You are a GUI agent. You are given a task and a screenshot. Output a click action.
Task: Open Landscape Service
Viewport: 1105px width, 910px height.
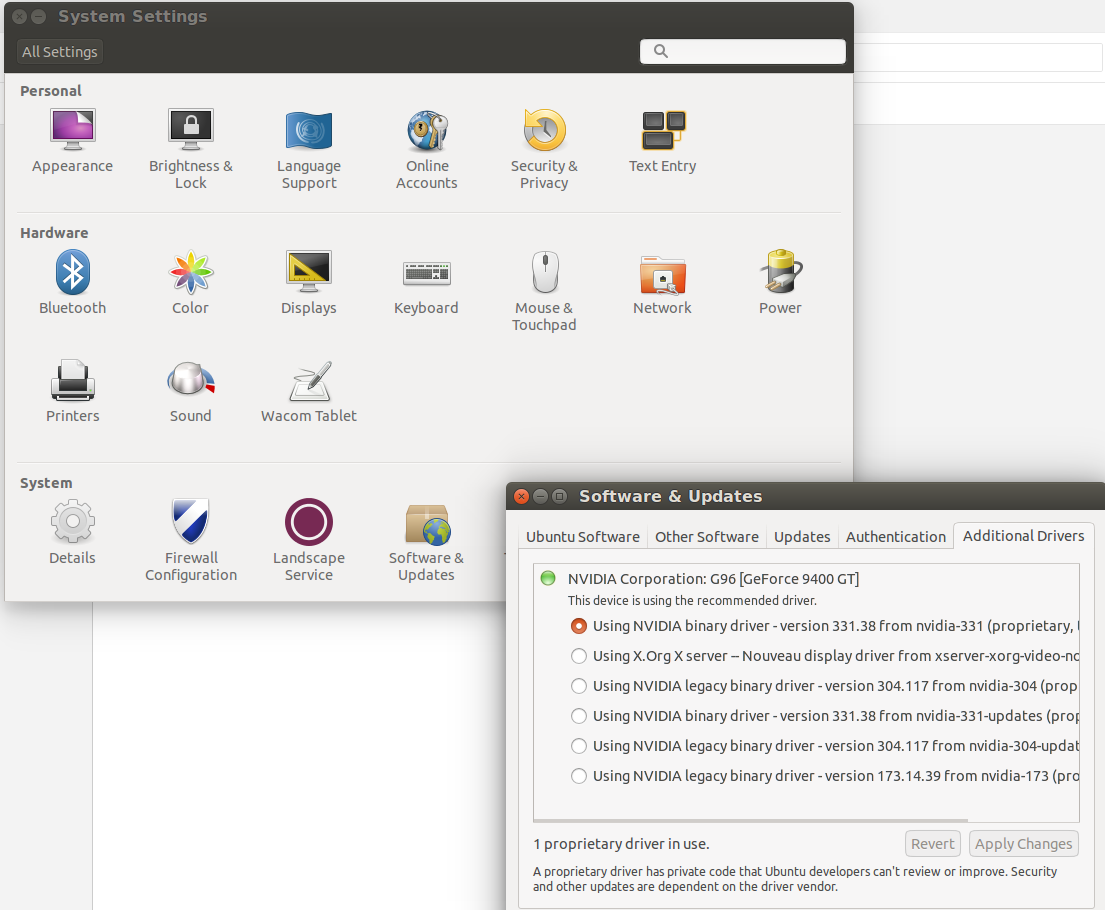309,541
